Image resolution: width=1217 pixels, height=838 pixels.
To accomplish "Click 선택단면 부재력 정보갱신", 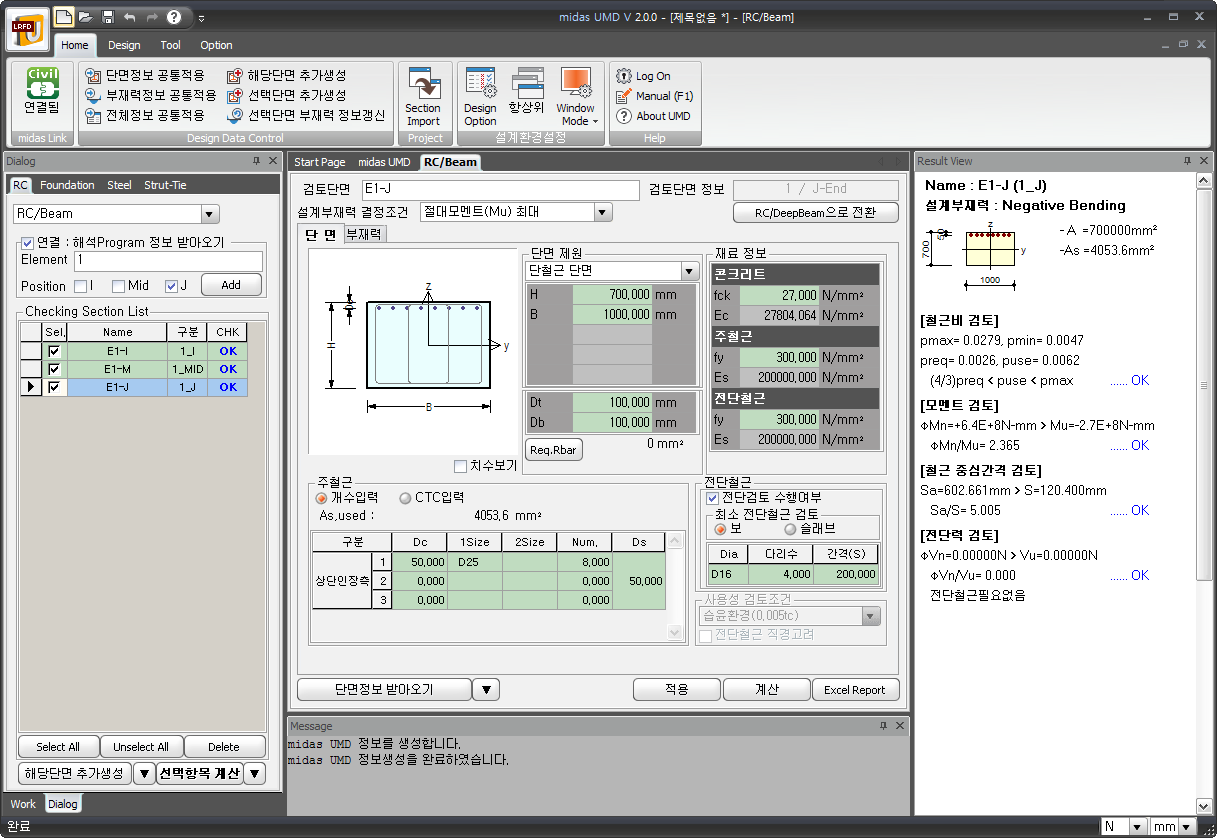I will [306, 115].
